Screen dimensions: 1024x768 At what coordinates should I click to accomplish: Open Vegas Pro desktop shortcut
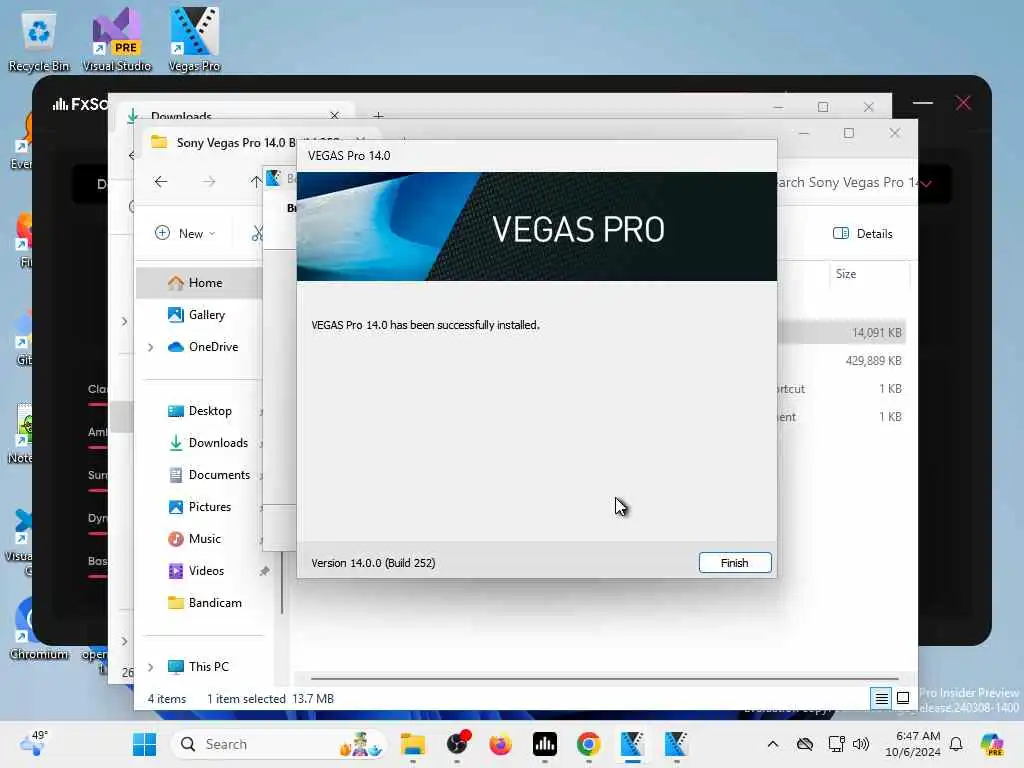click(x=194, y=40)
